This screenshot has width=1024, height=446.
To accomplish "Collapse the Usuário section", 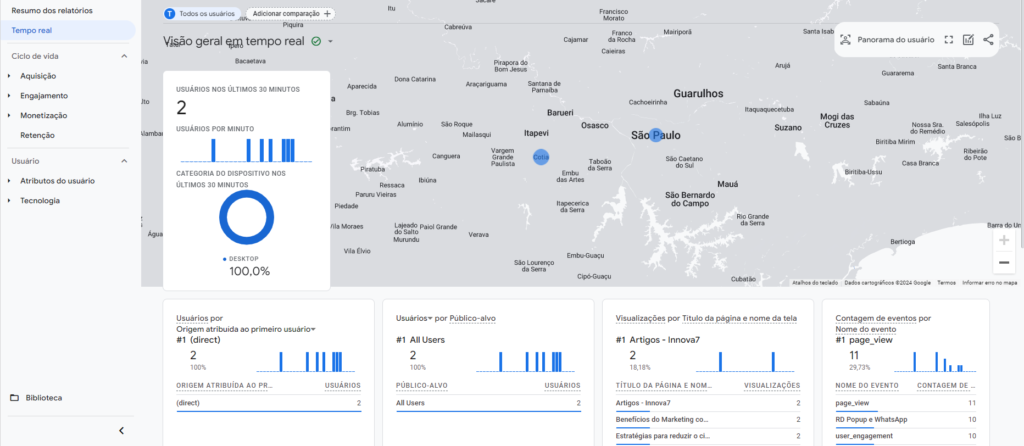I will [x=124, y=161].
